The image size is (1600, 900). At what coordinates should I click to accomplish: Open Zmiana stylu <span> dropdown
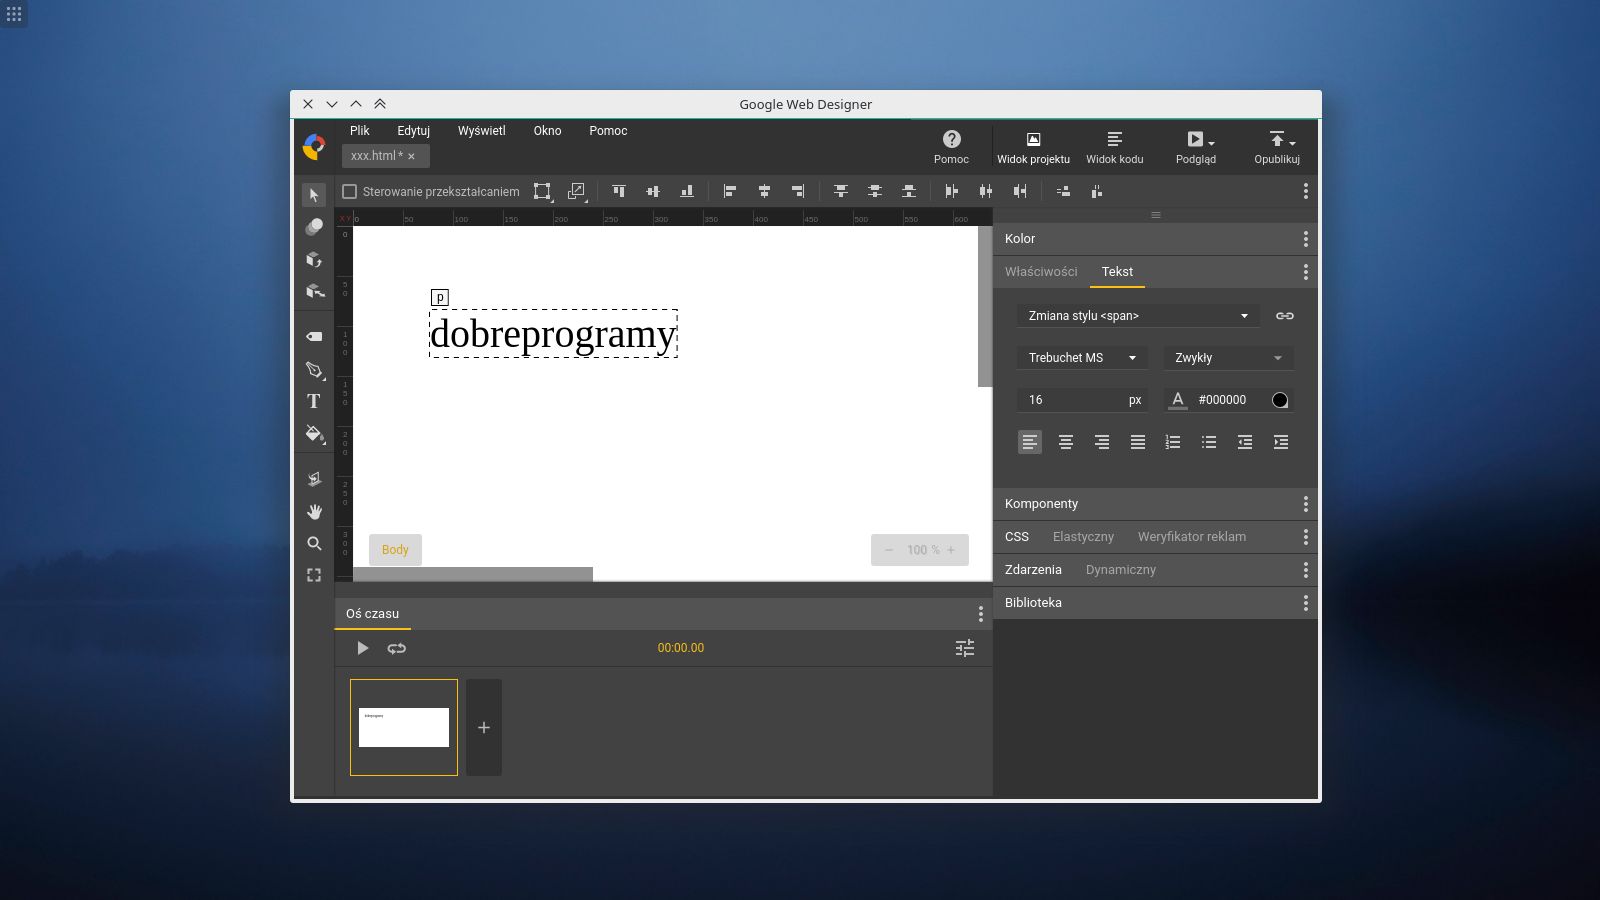(x=1137, y=316)
